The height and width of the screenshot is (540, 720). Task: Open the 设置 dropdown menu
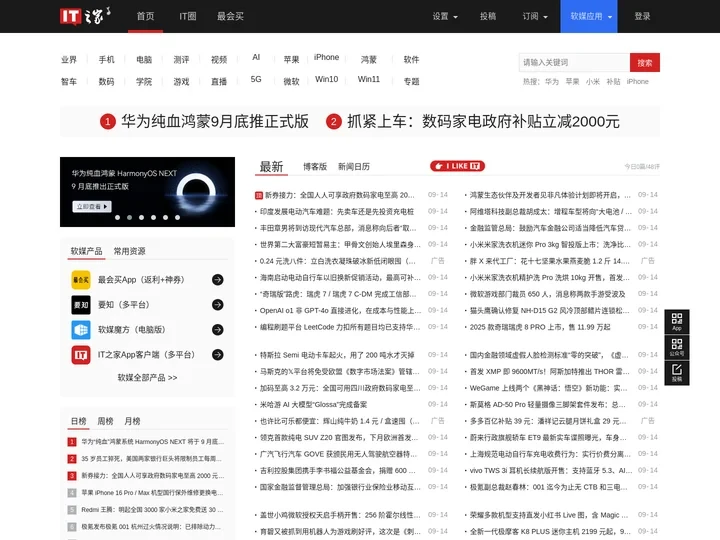(x=445, y=17)
